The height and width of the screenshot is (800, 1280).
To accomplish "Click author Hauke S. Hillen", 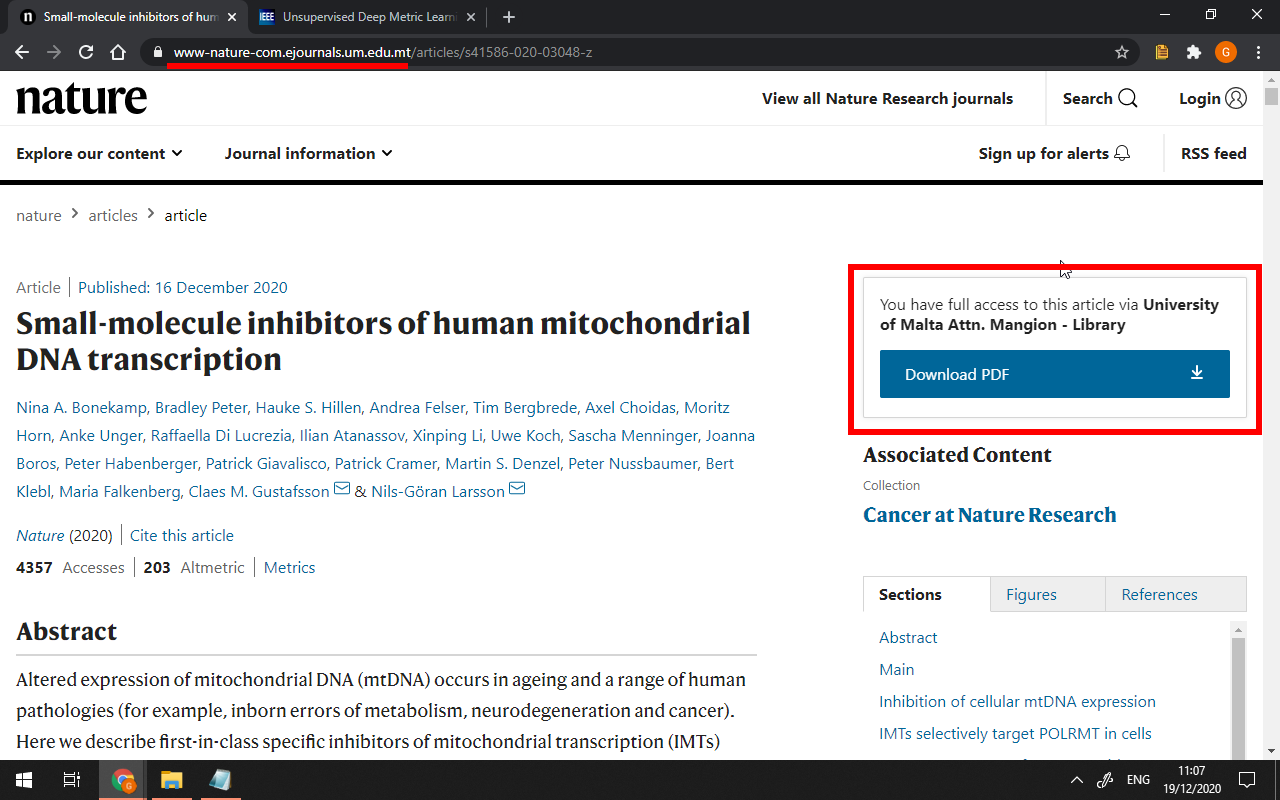I will point(308,407).
